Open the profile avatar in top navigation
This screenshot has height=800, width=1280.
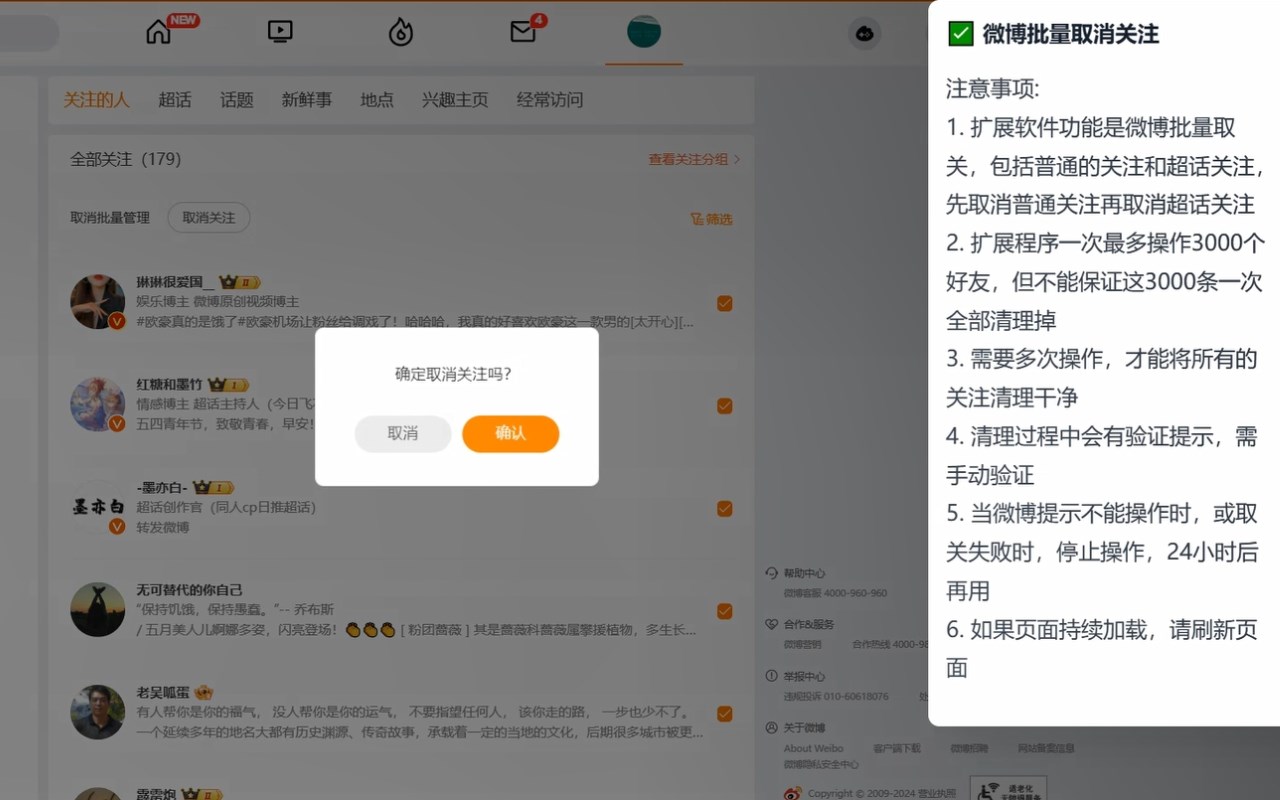(x=644, y=32)
